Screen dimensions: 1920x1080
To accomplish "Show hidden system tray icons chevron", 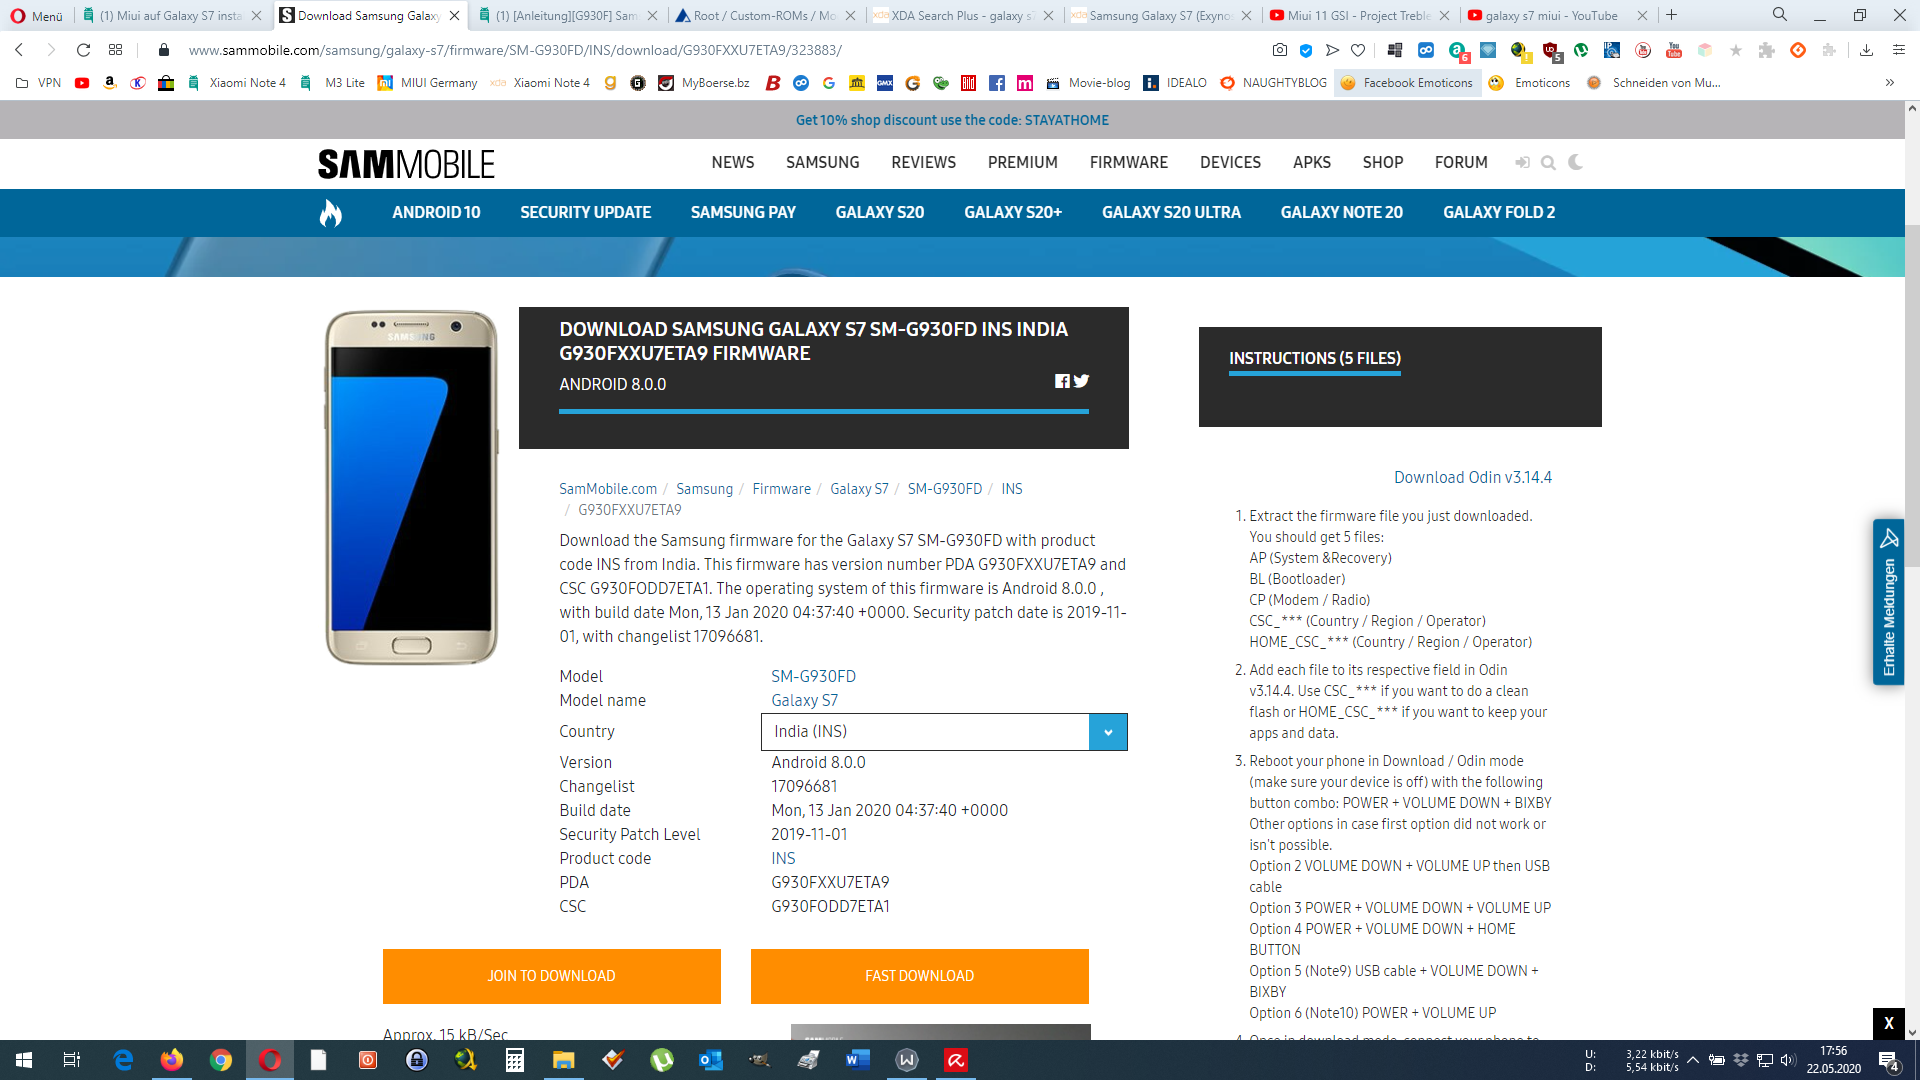I will (x=1693, y=1060).
